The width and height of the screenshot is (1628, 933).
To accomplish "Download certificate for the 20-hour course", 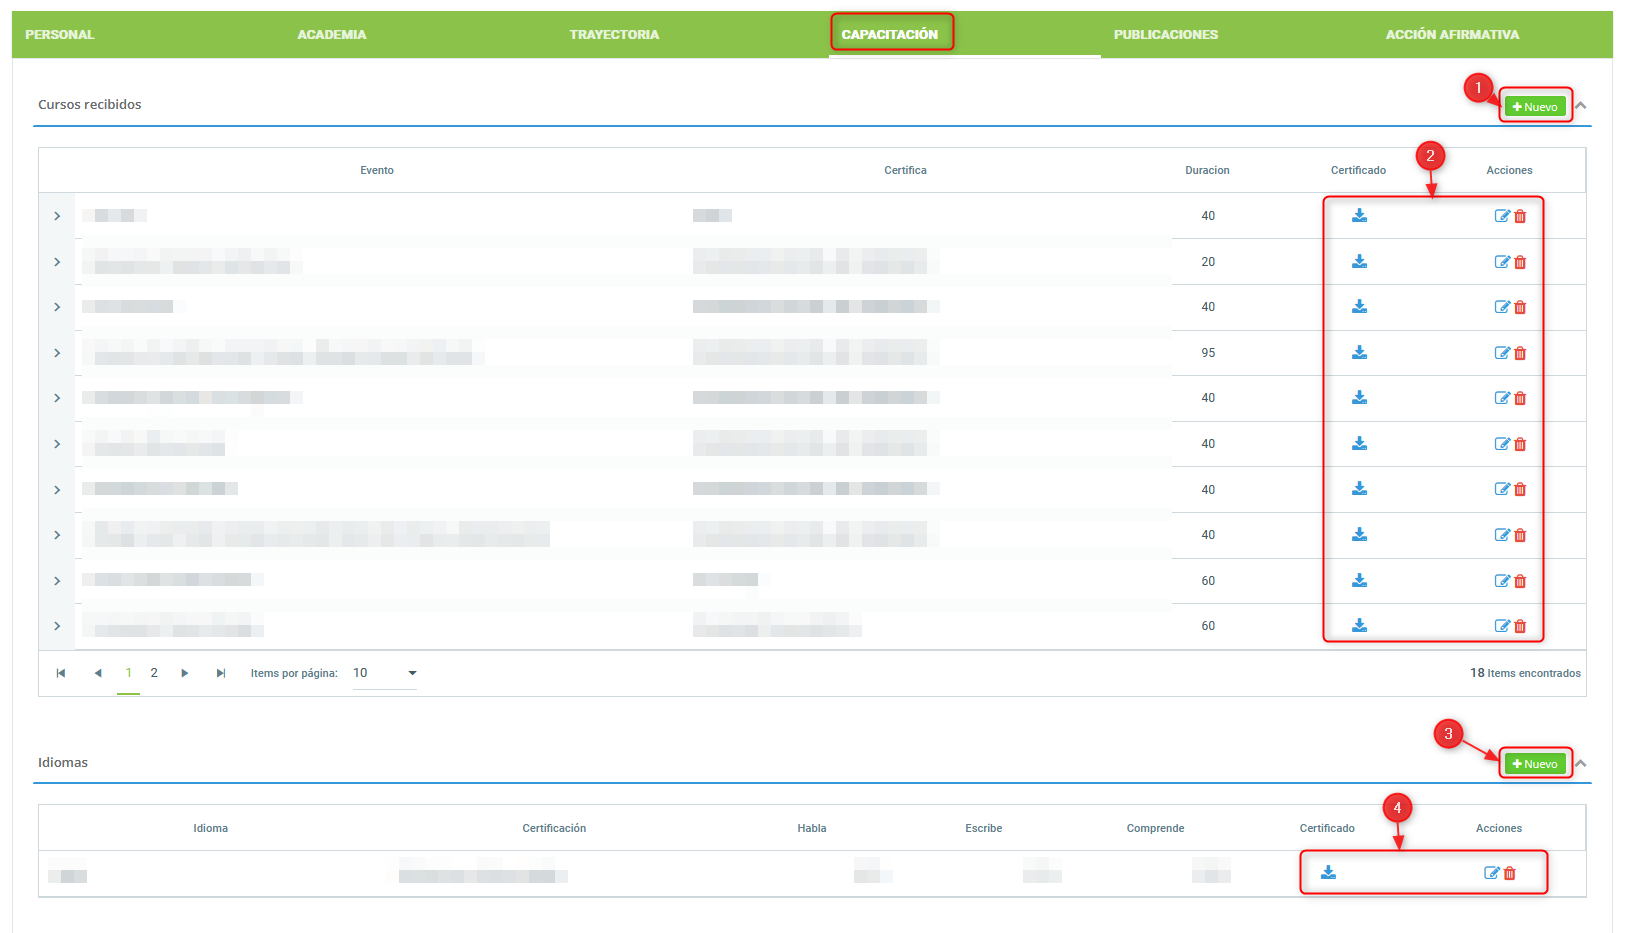I will coord(1359,262).
